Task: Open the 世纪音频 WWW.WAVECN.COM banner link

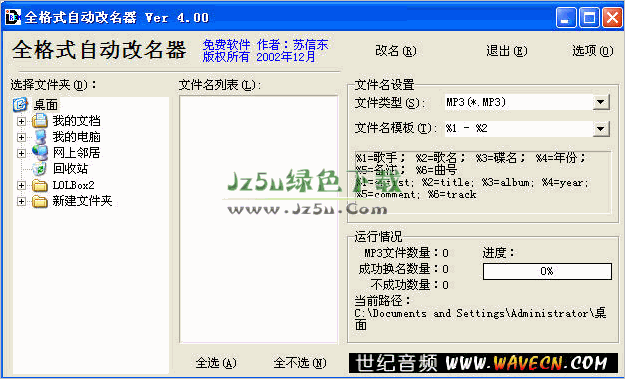Action: pyautogui.click(x=483, y=363)
